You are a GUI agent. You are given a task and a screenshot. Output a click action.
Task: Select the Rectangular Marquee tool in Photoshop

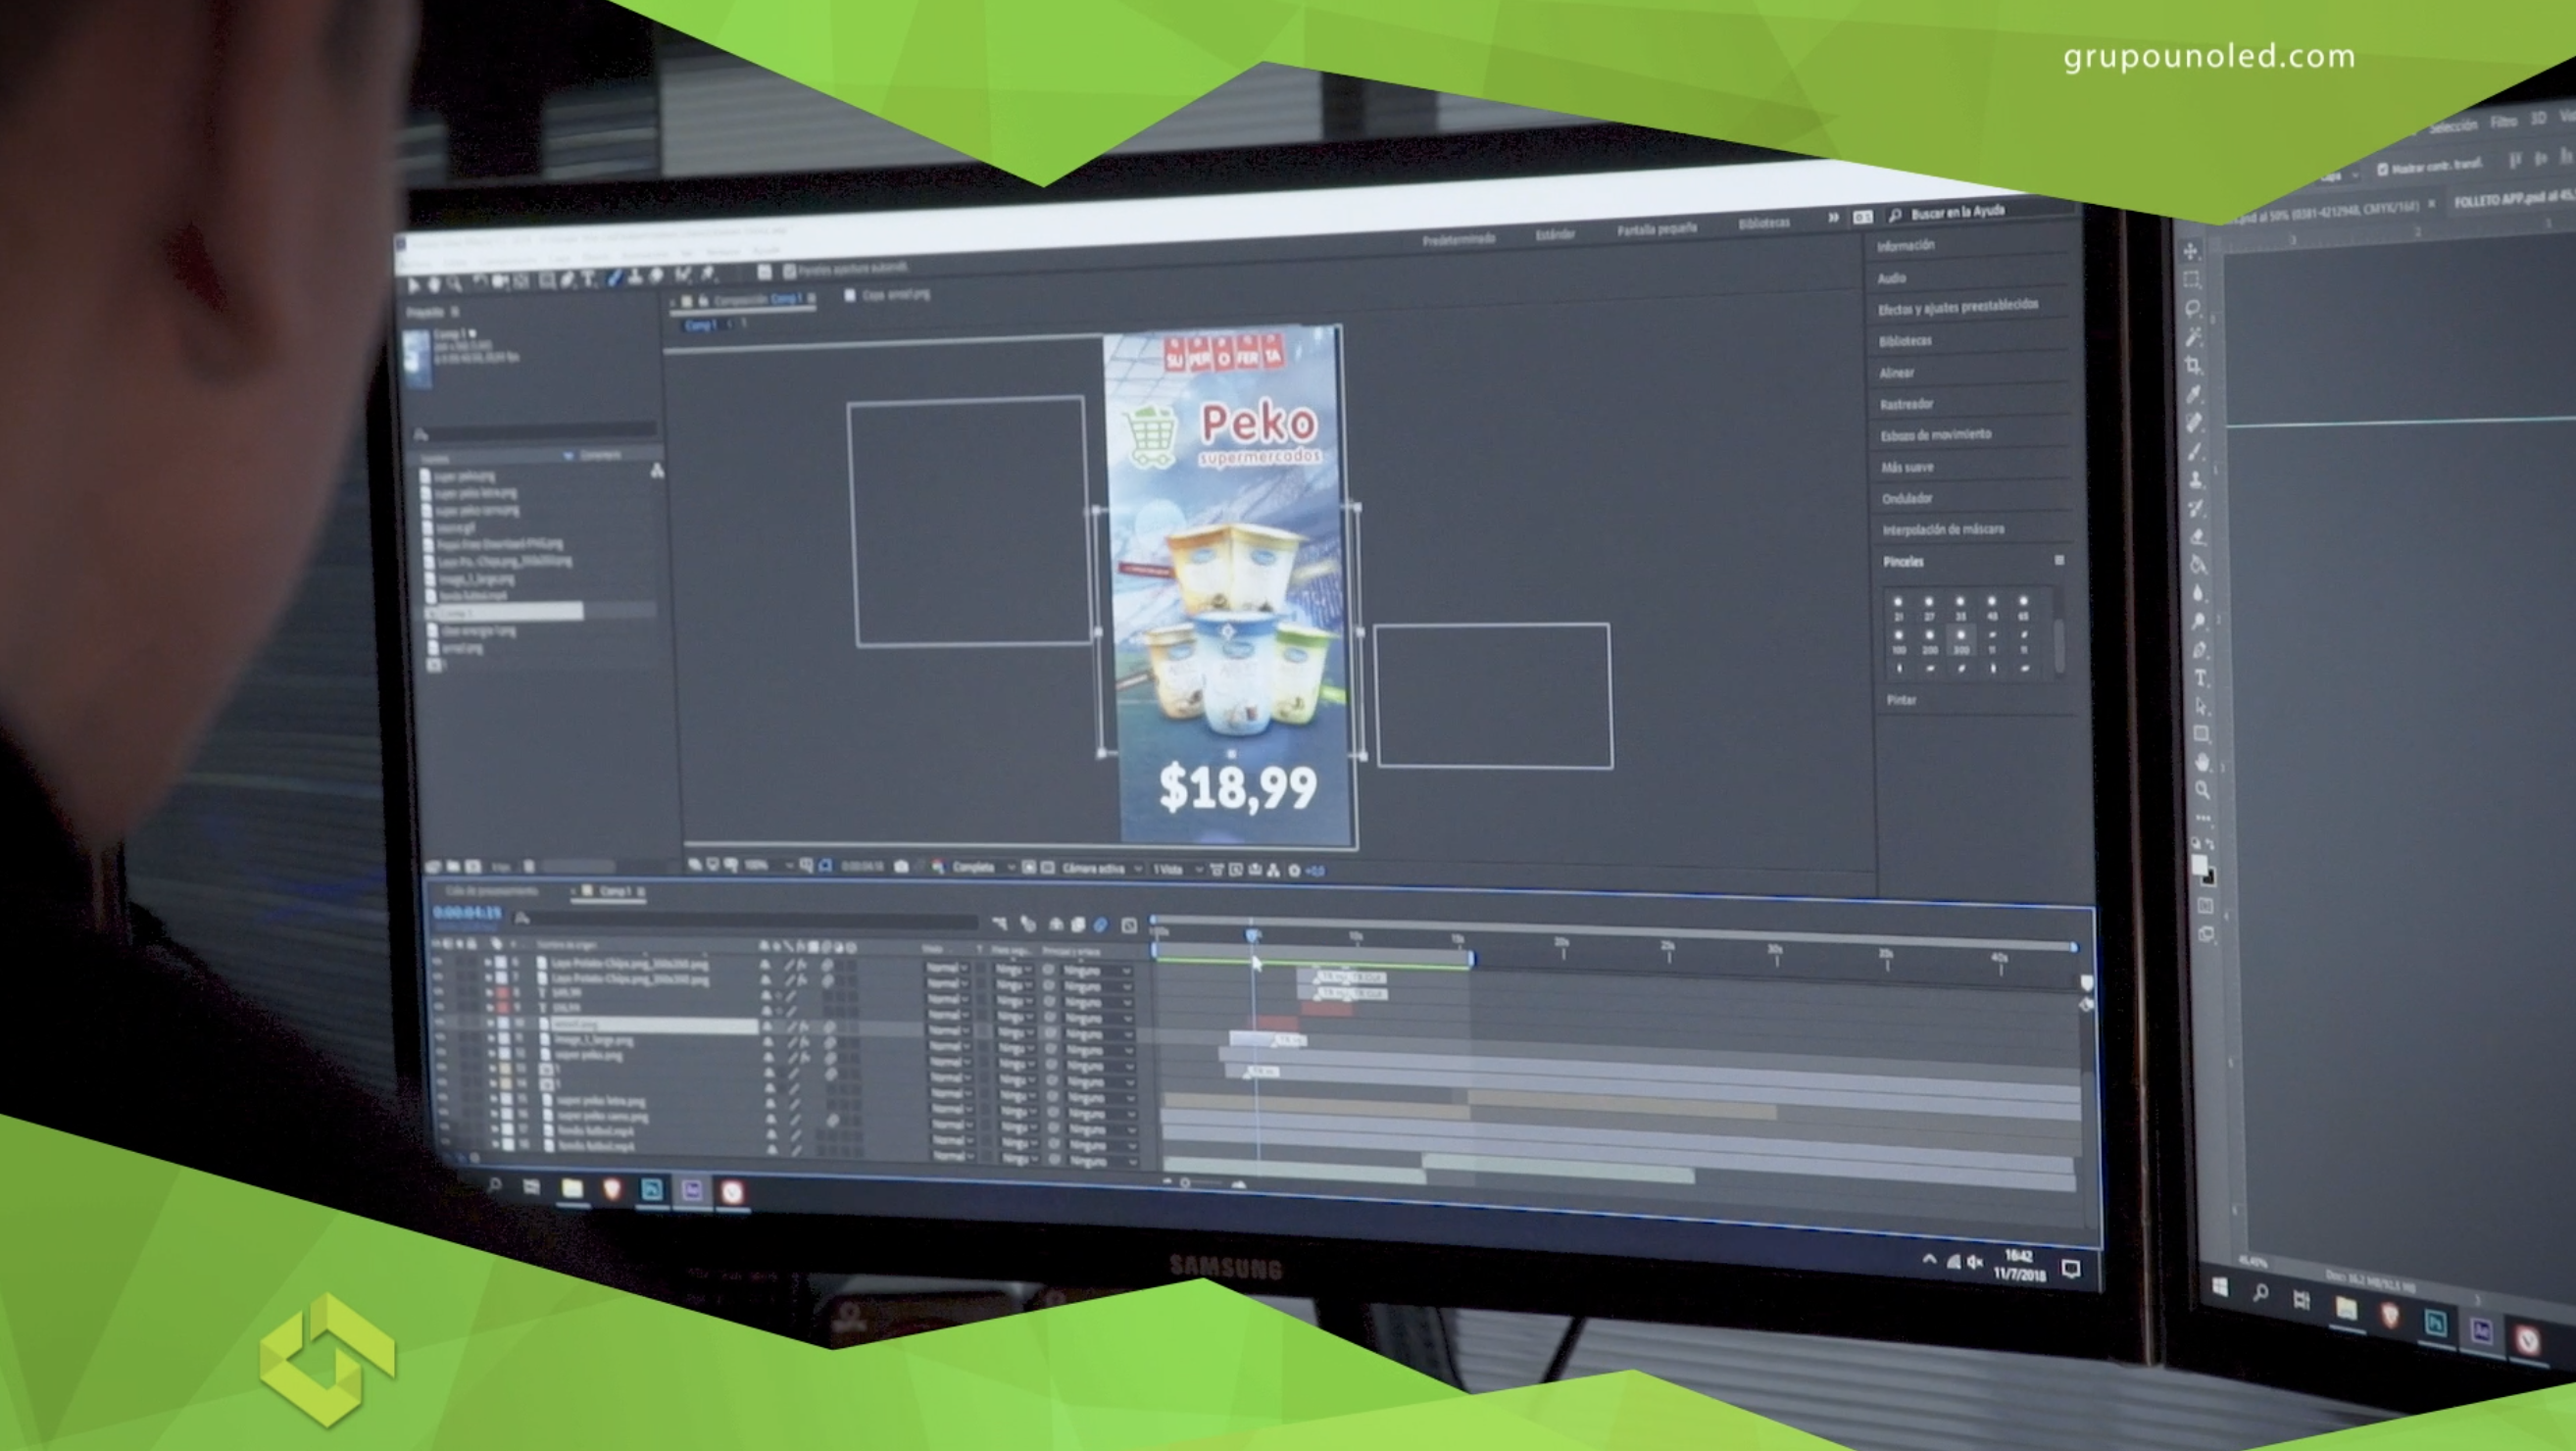coord(2191,279)
